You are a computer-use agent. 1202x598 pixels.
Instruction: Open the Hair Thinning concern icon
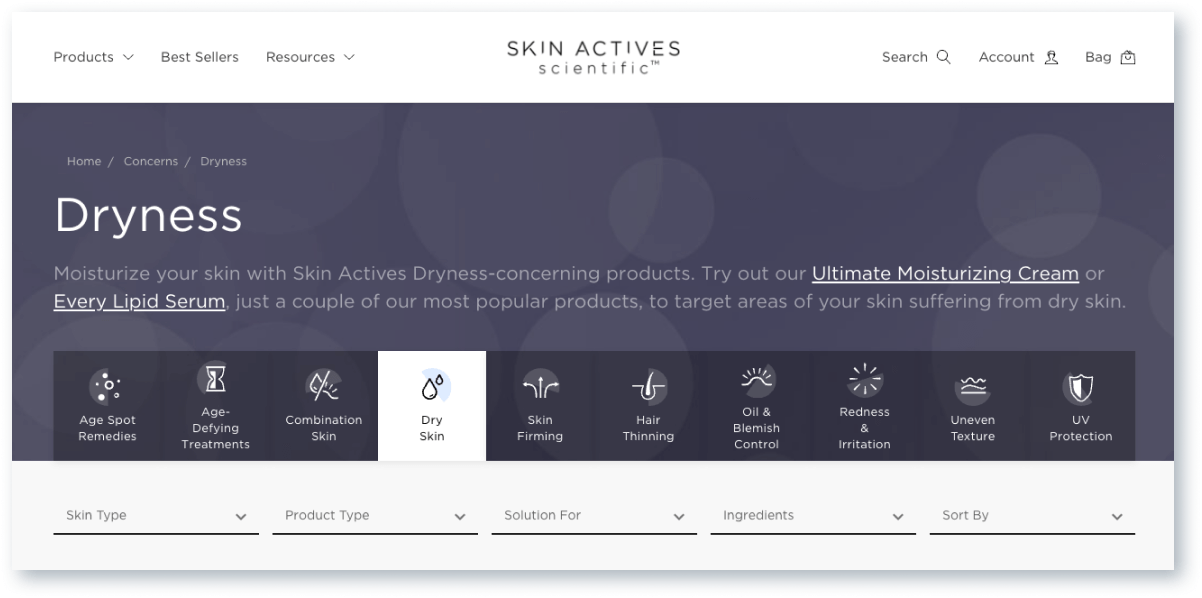648,386
